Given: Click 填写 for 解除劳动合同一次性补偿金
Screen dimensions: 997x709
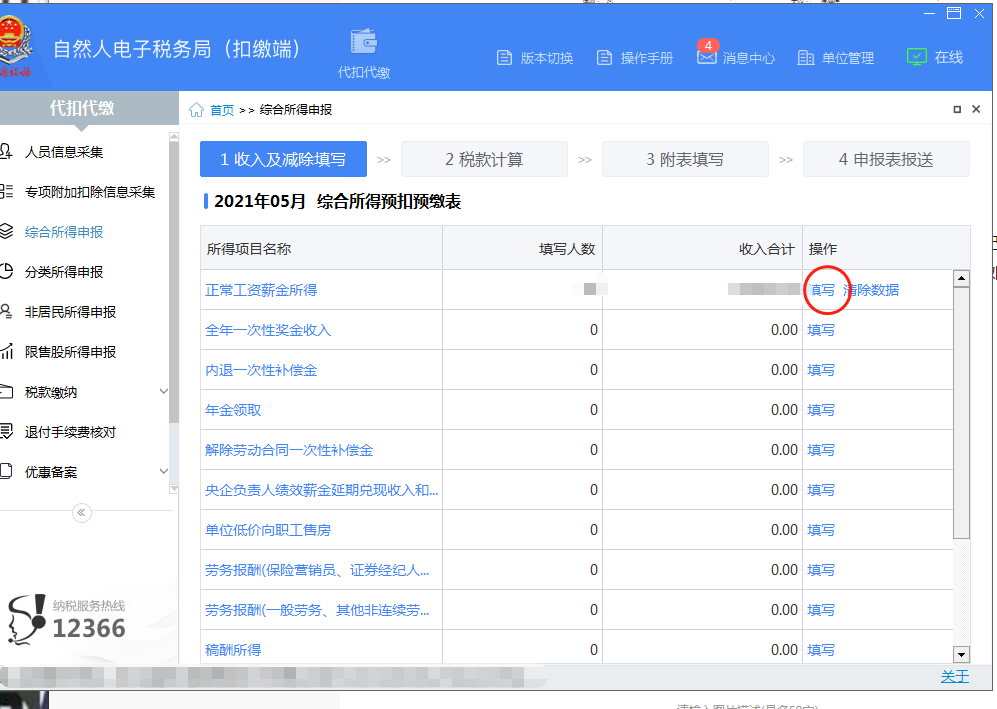Looking at the screenshot, I should [x=821, y=450].
